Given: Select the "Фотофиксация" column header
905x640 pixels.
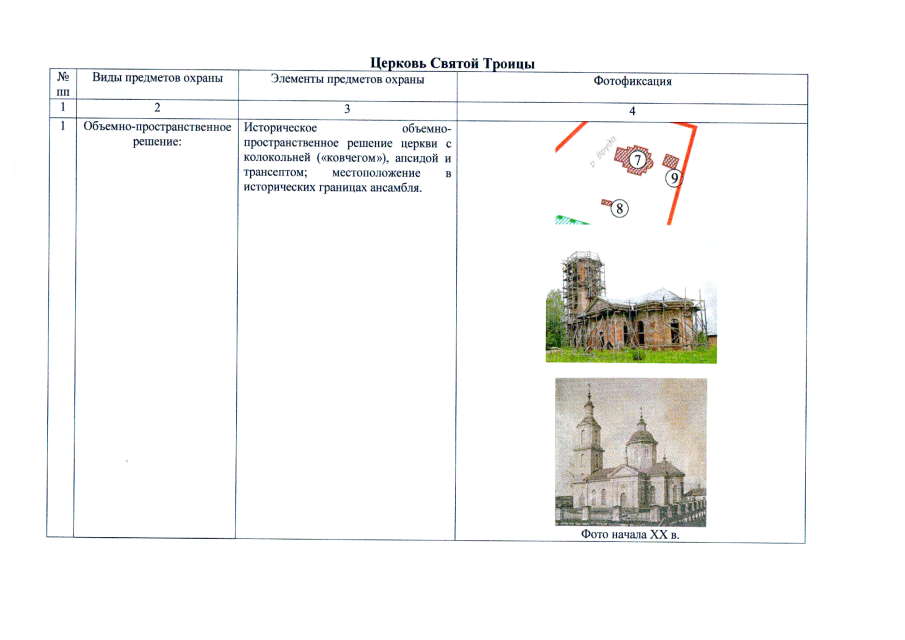Looking at the screenshot, I should click(x=631, y=81).
